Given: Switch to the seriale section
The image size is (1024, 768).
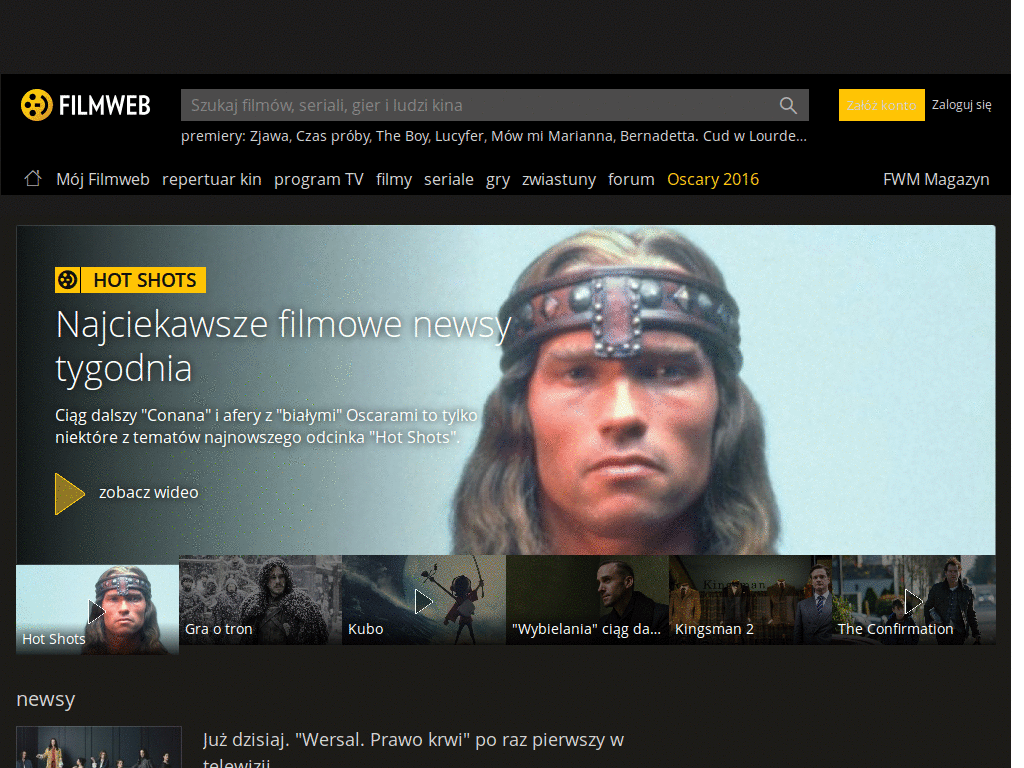Looking at the screenshot, I should [448, 179].
